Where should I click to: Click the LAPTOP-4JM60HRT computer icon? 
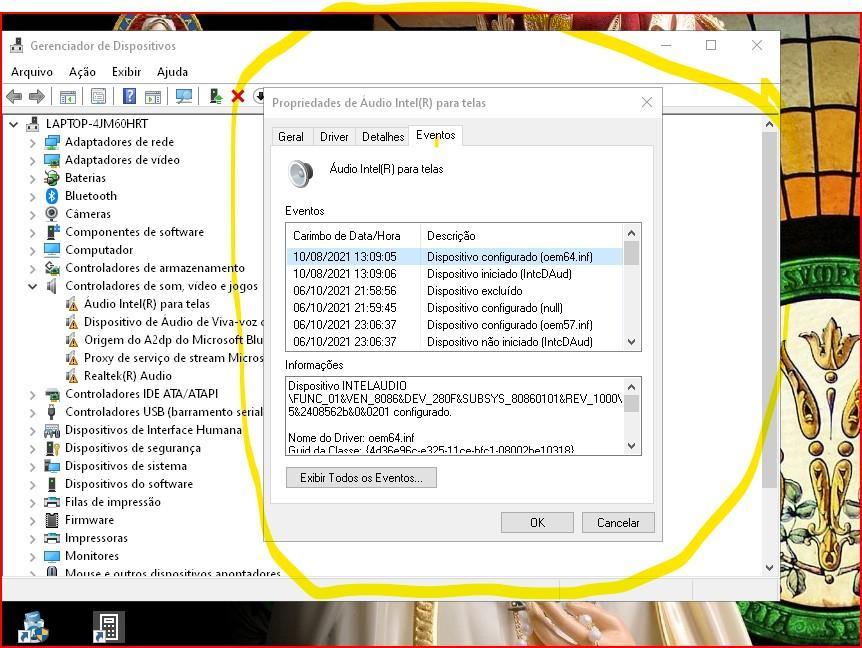[32, 124]
